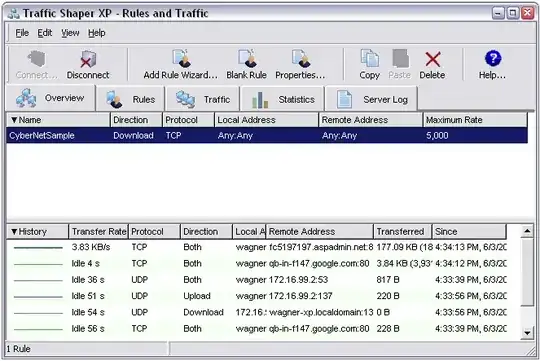Sort rules by Protocol column header
The width and height of the screenshot is (540, 361).
coord(188,120)
